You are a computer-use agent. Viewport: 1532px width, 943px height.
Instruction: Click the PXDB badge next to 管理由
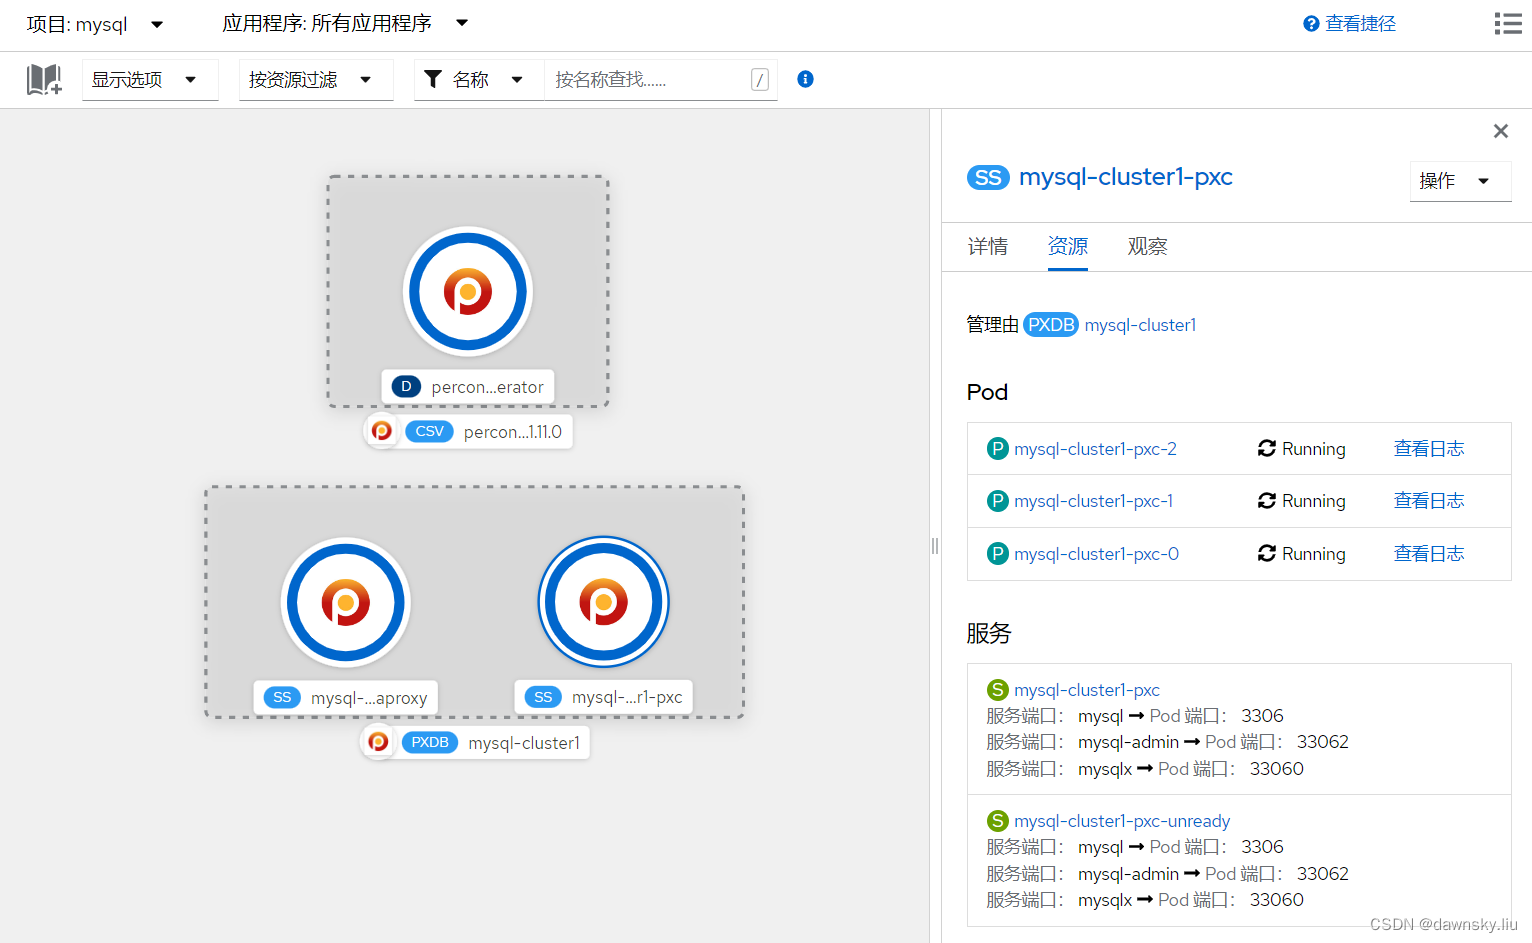click(1051, 325)
